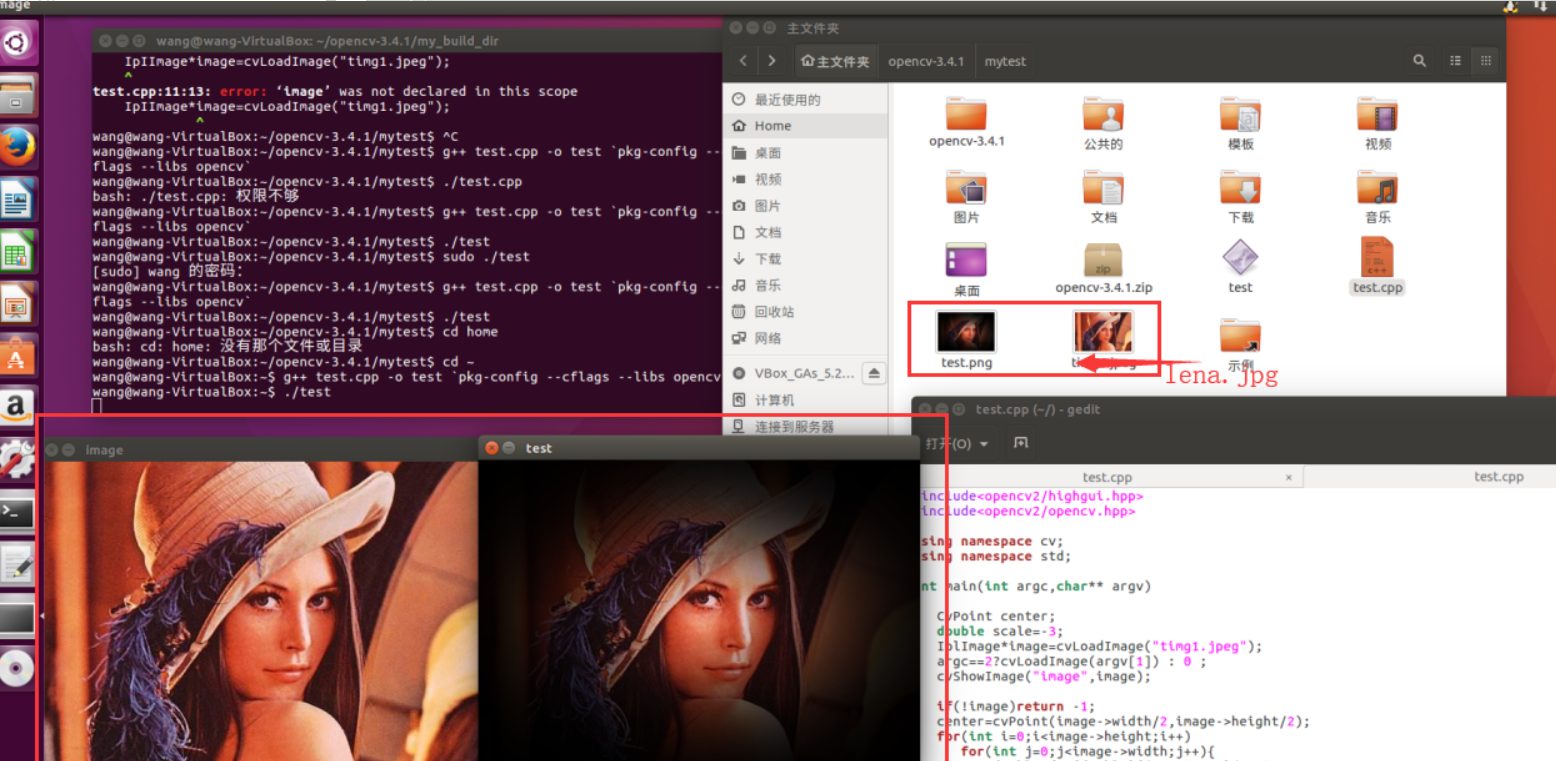
Task: Expand the dropdown arrow beside 打开(O)
Action: pos(984,444)
